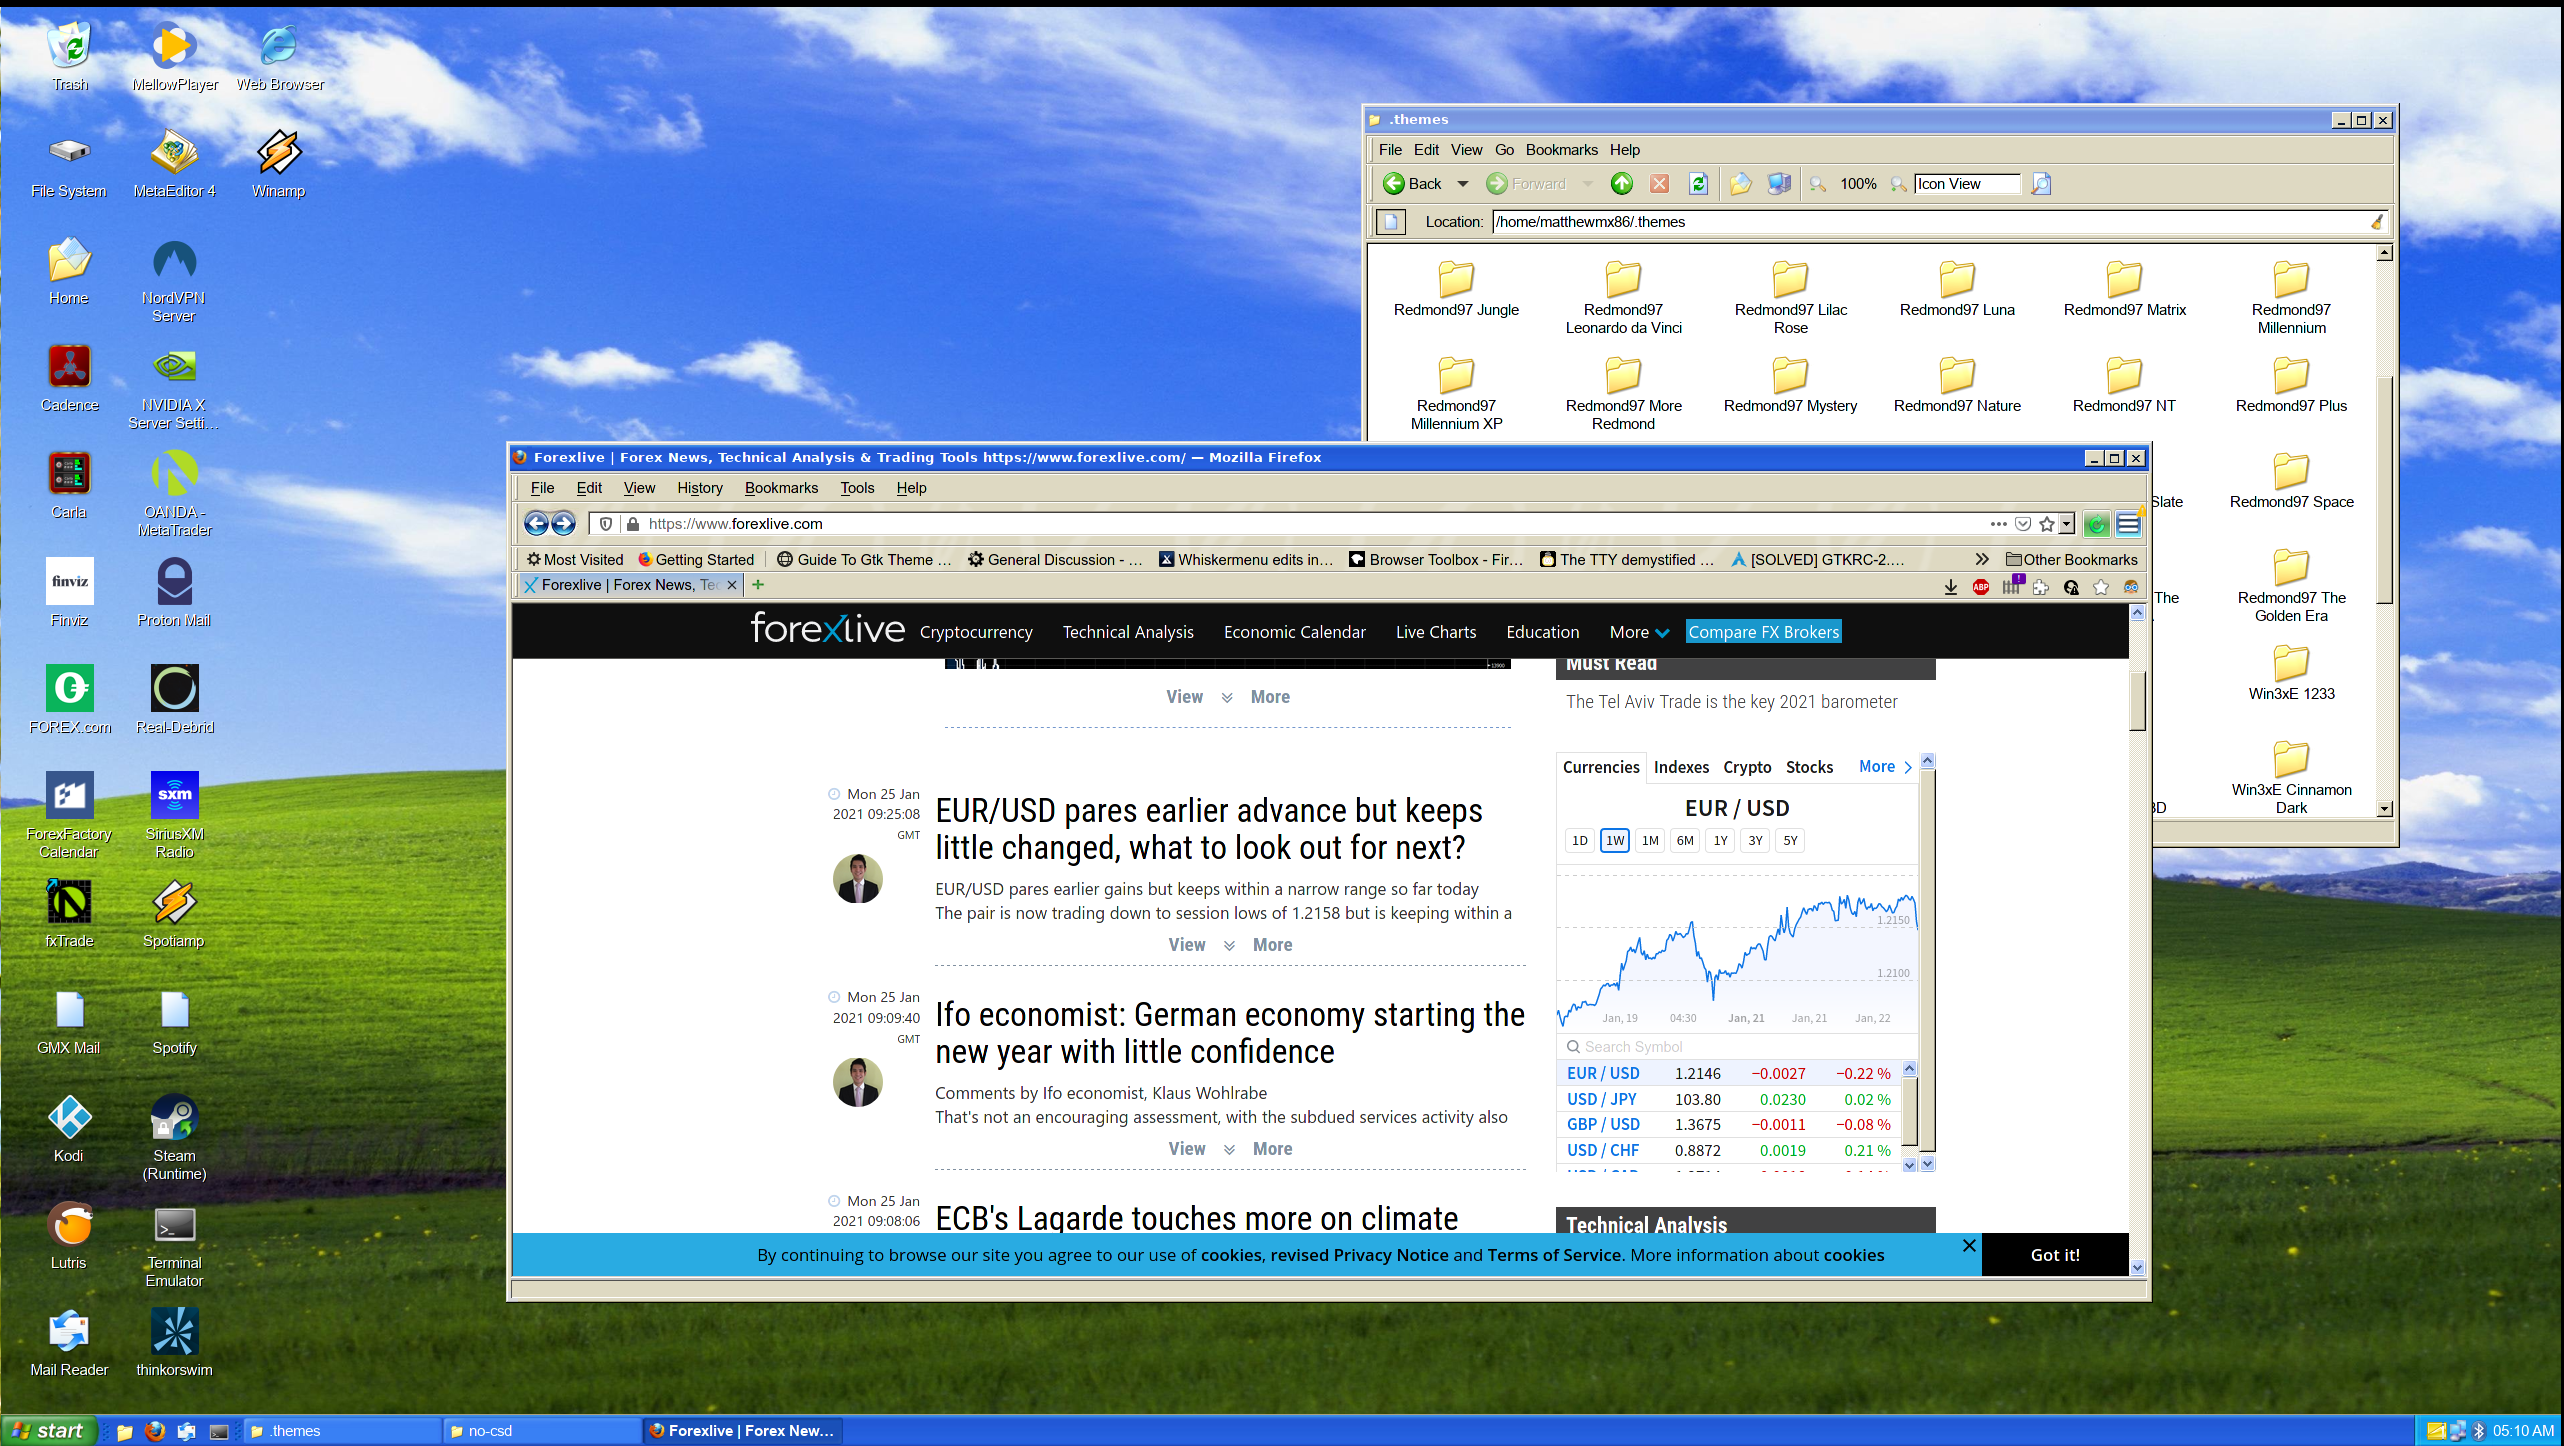Image resolution: width=2564 pixels, height=1446 pixels.
Task: Click Compare FX Brokers link
Action: point(1764,632)
